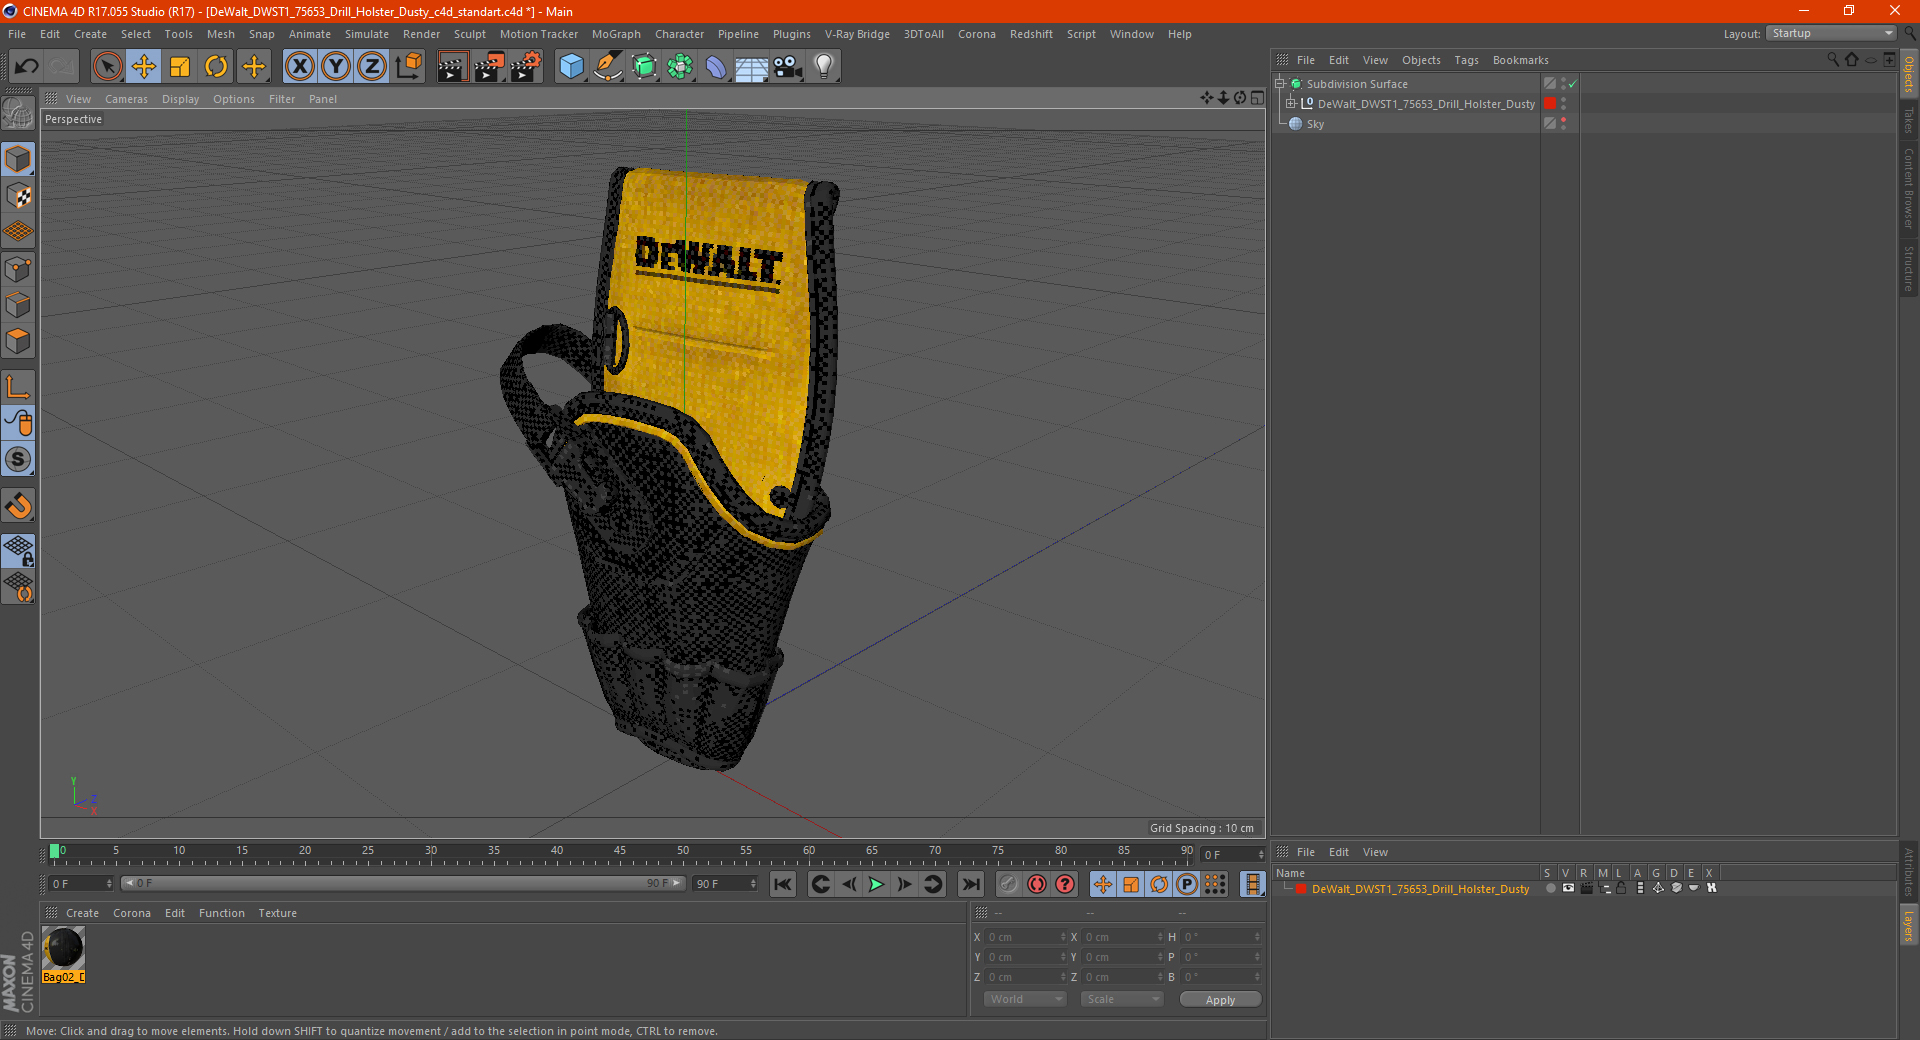This screenshot has width=1920, height=1040.
Task: Add a Floor environment object
Action: [751, 67]
